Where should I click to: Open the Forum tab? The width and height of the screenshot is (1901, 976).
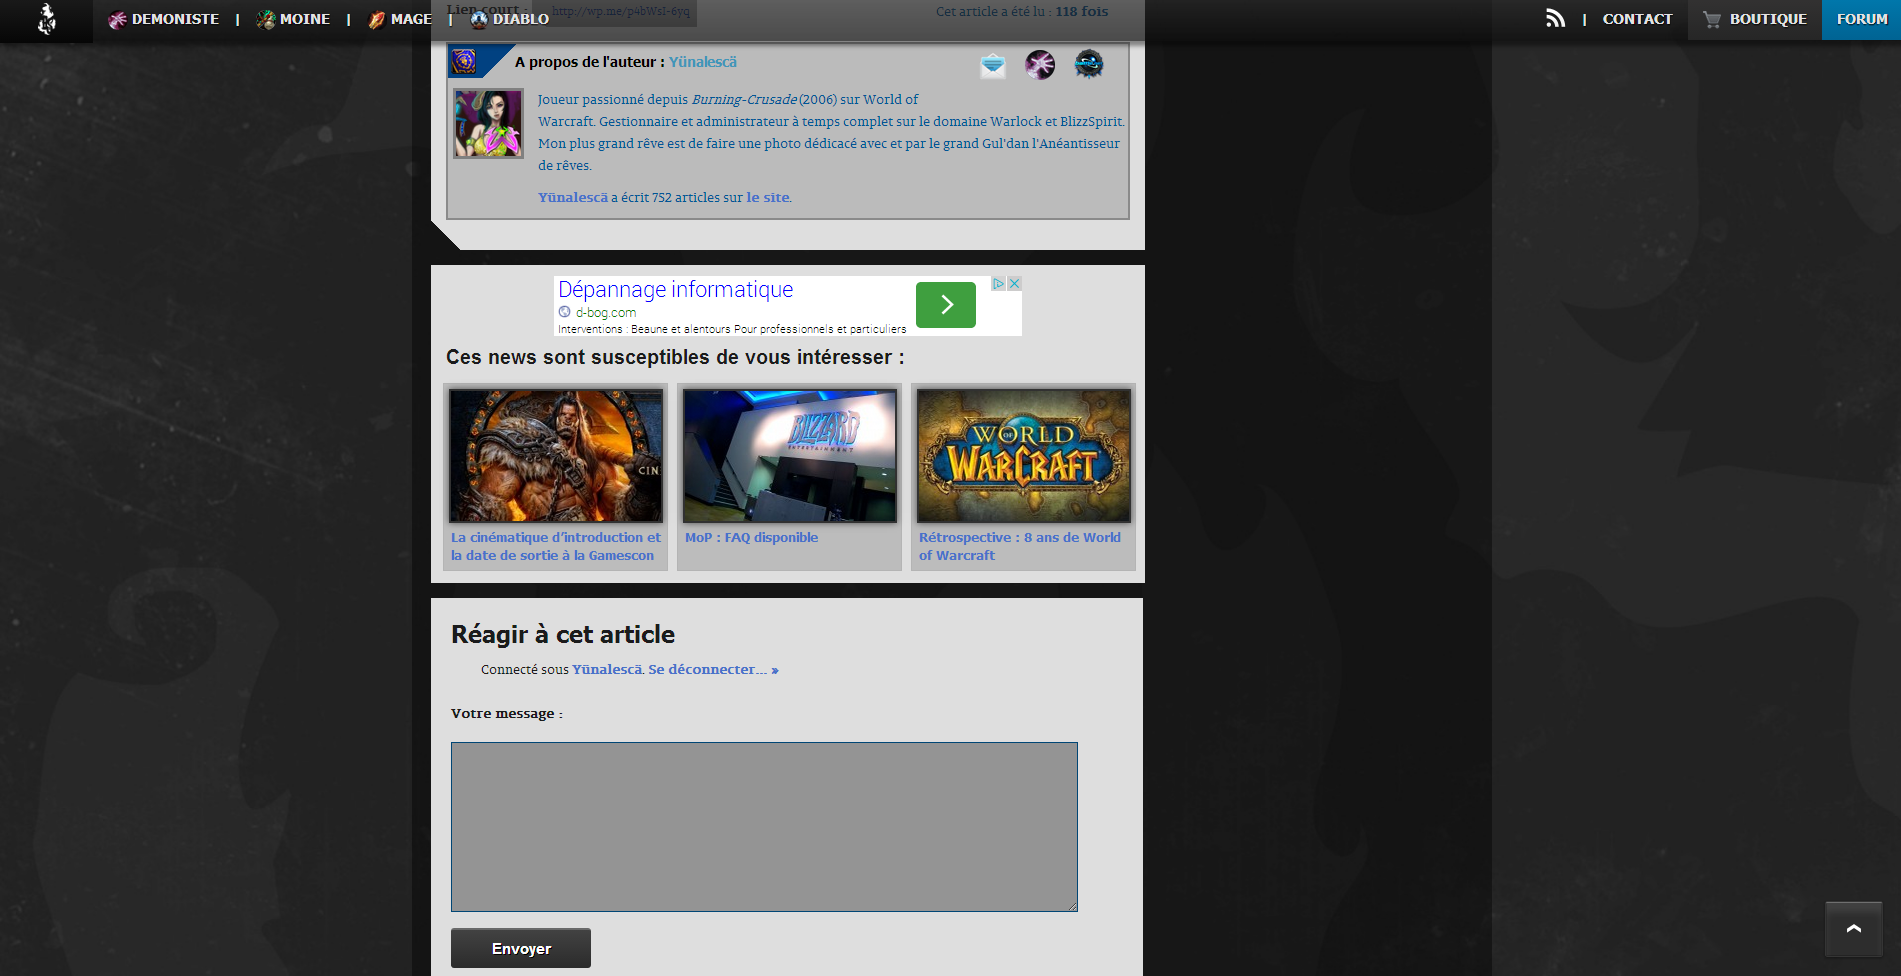pyautogui.click(x=1861, y=19)
